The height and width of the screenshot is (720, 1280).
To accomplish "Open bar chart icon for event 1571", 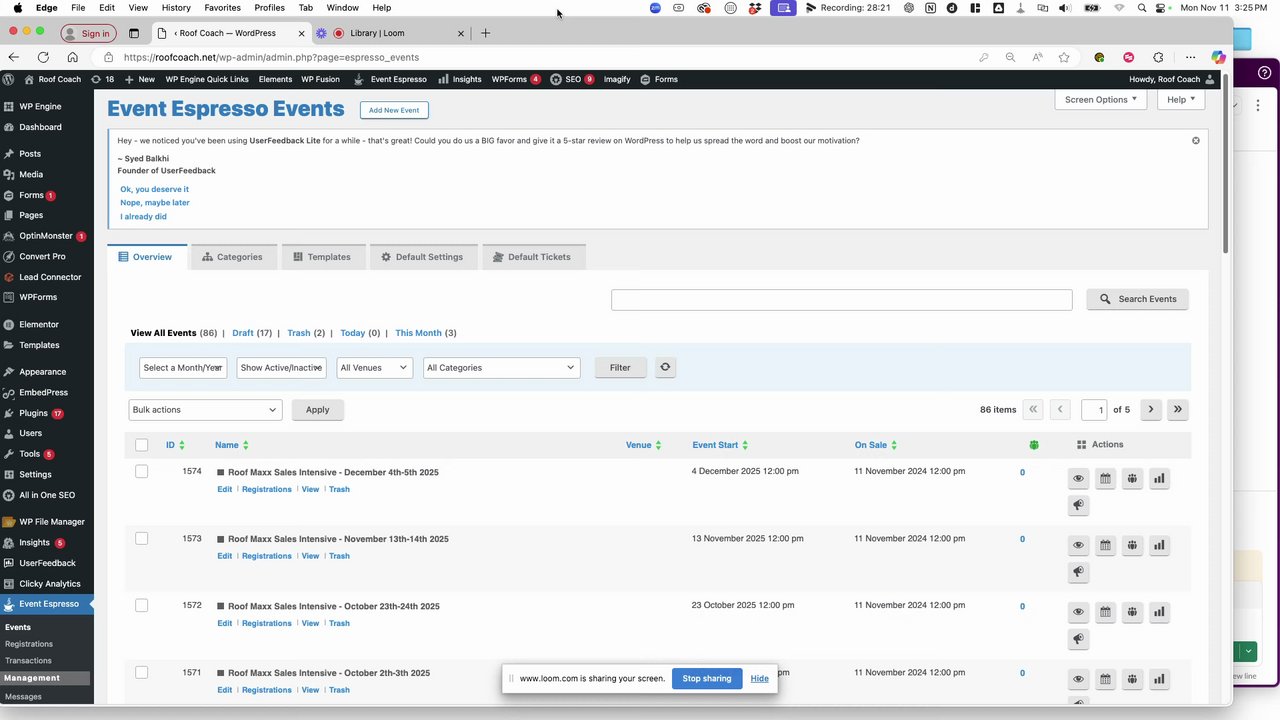I will pyautogui.click(x=1159, y=679).
